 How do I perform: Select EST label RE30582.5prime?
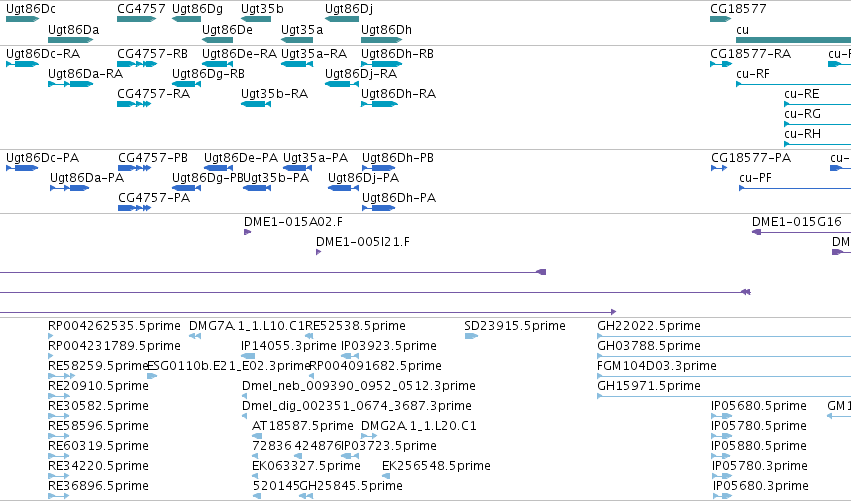98,407
